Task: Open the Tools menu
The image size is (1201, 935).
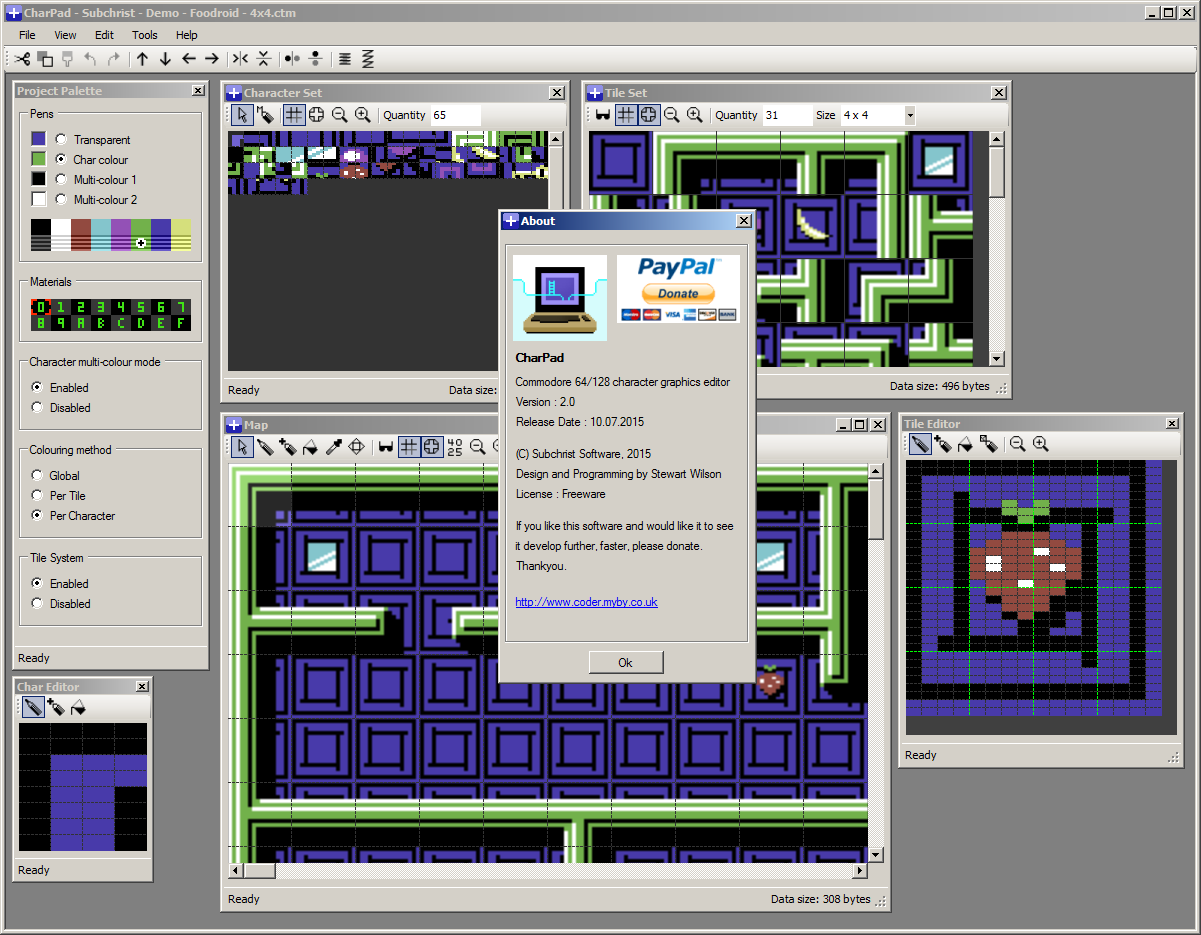Action: click(145, 35)
